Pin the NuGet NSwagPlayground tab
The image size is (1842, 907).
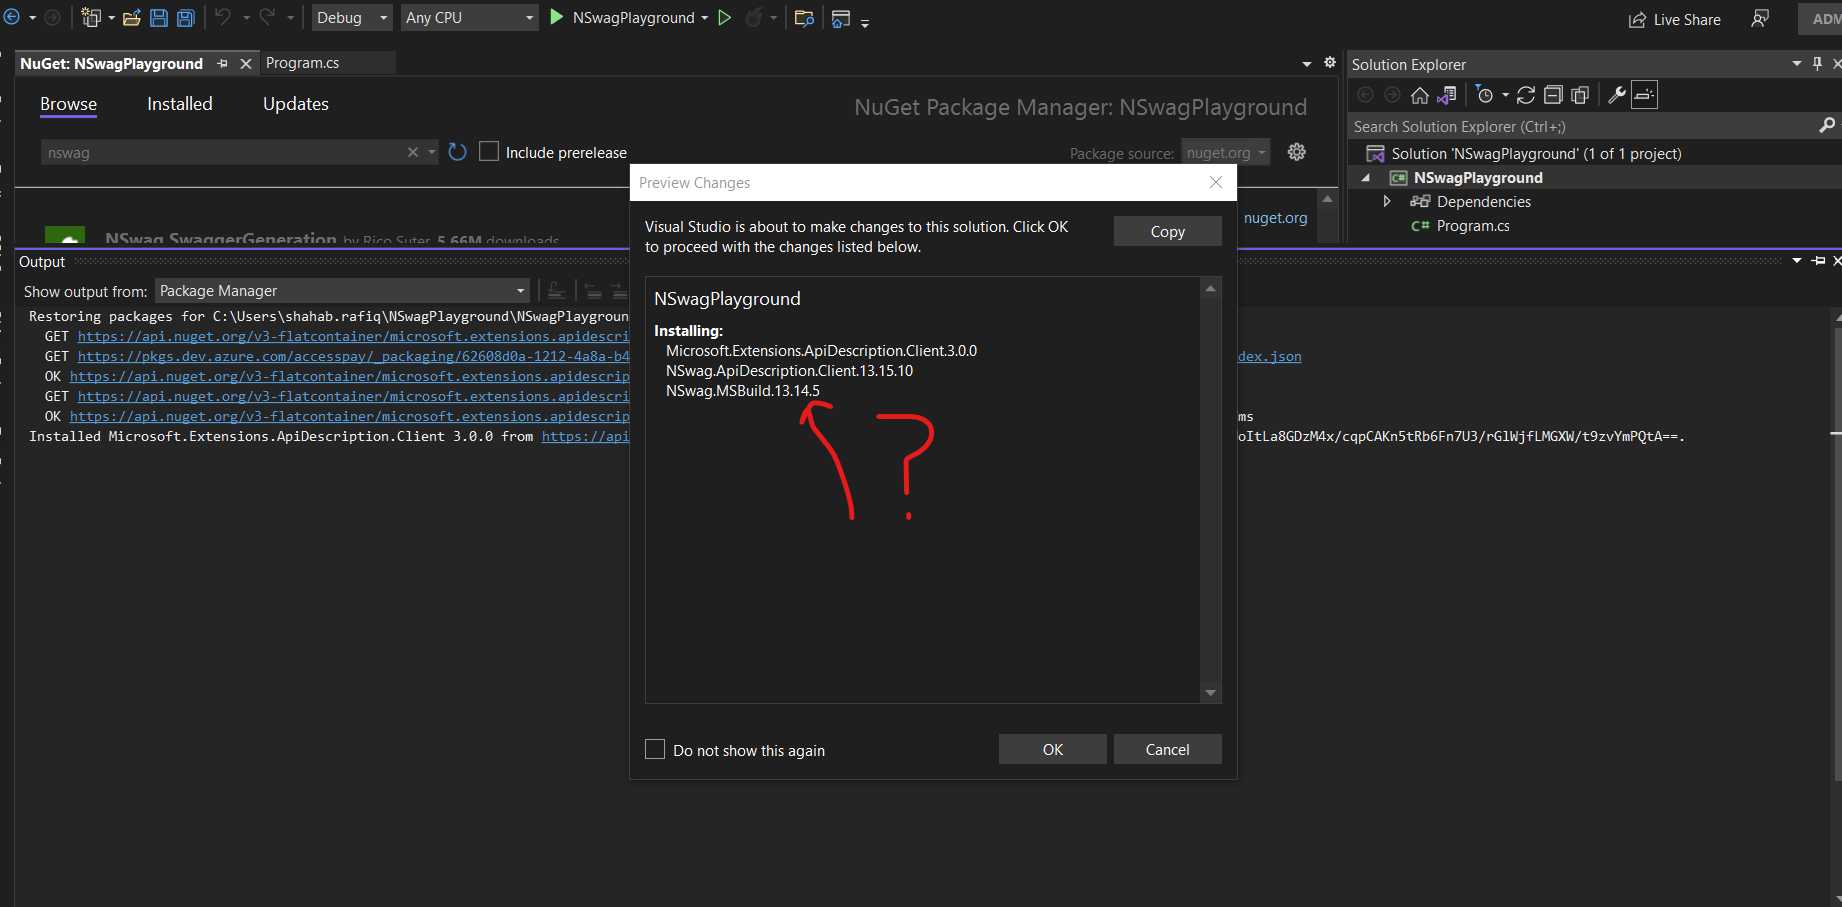click(x=222, y=63)
